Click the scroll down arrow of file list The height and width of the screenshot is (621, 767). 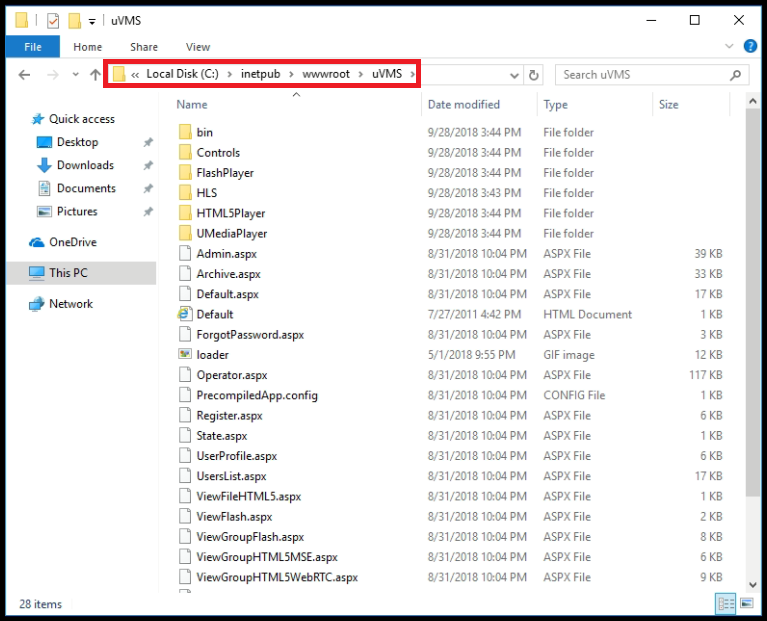click(753, 585)
